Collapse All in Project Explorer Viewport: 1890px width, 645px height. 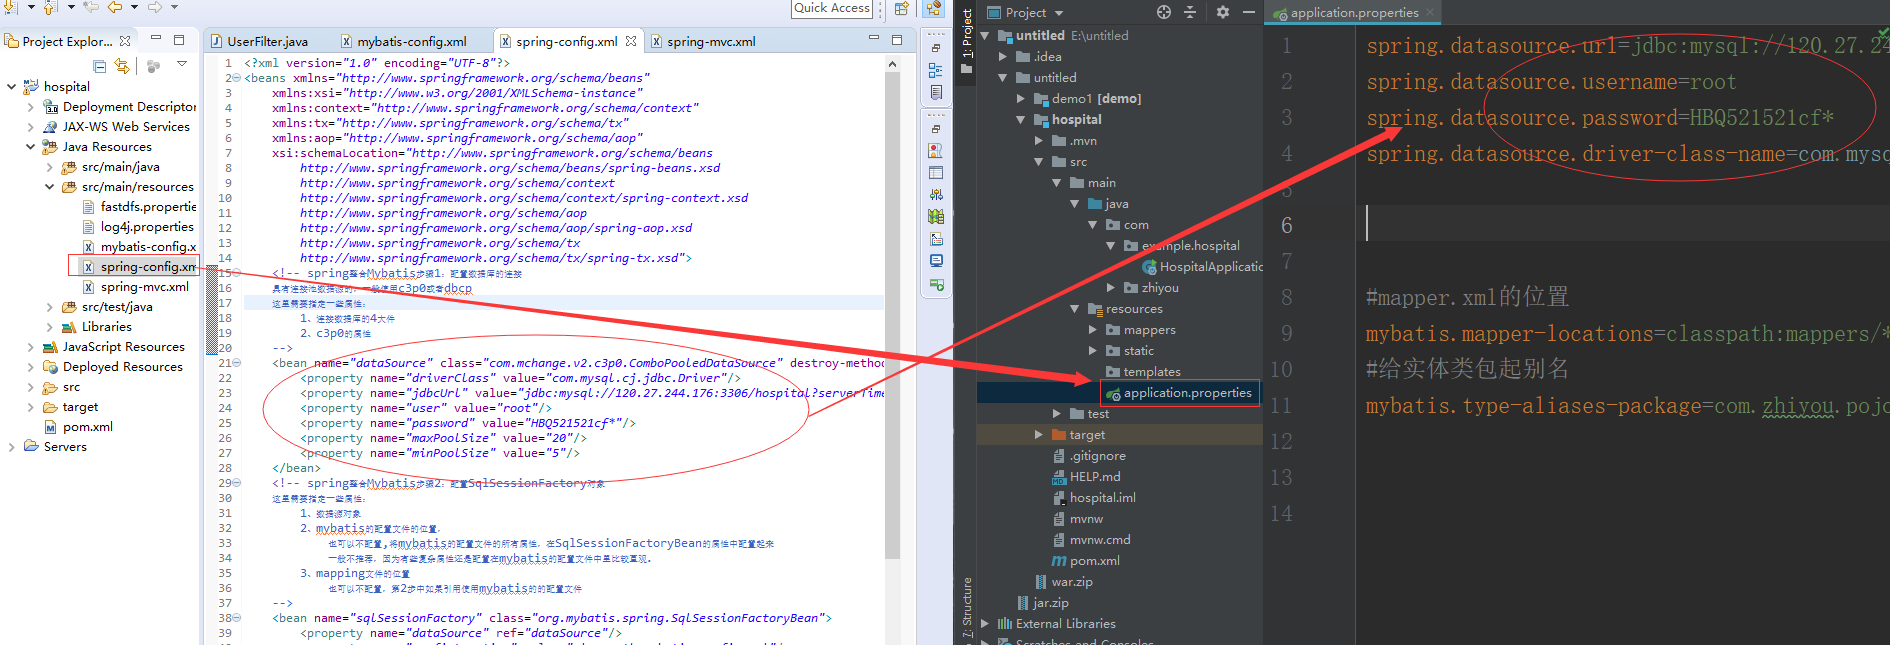pyautogui.click(x=100, y=66)
